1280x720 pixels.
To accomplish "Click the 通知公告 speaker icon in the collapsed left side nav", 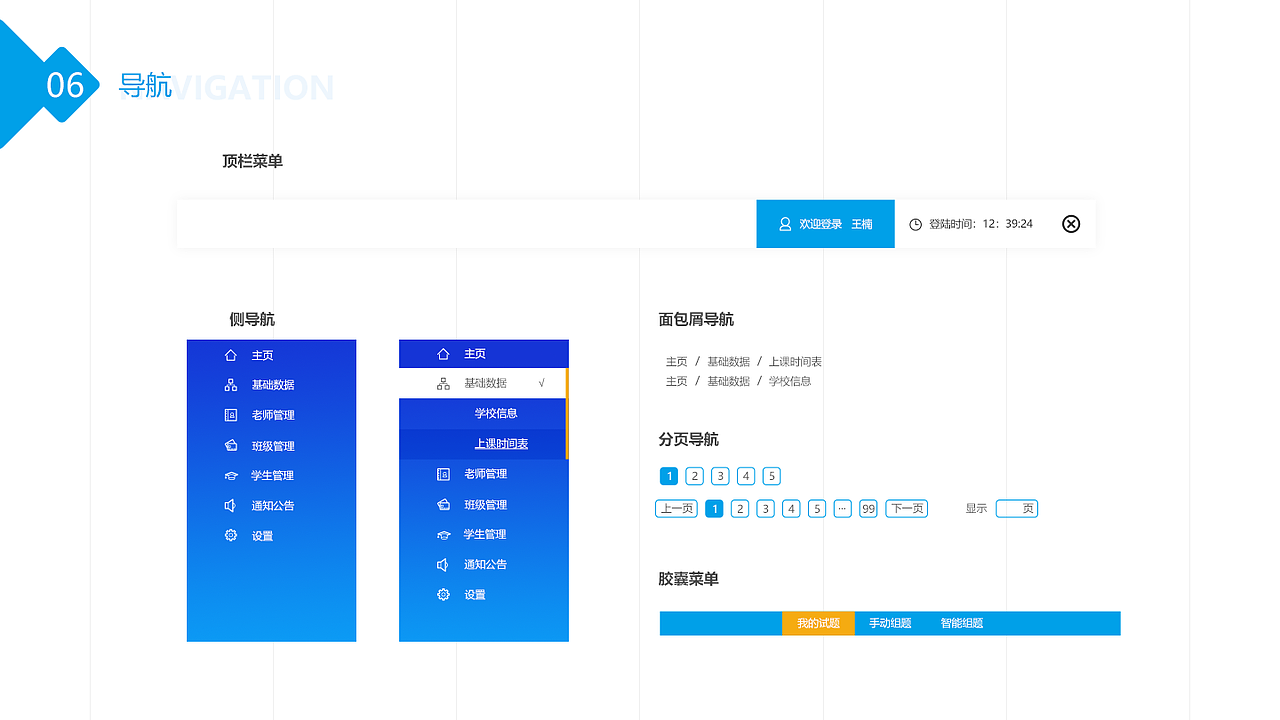I will coord(230,506).
